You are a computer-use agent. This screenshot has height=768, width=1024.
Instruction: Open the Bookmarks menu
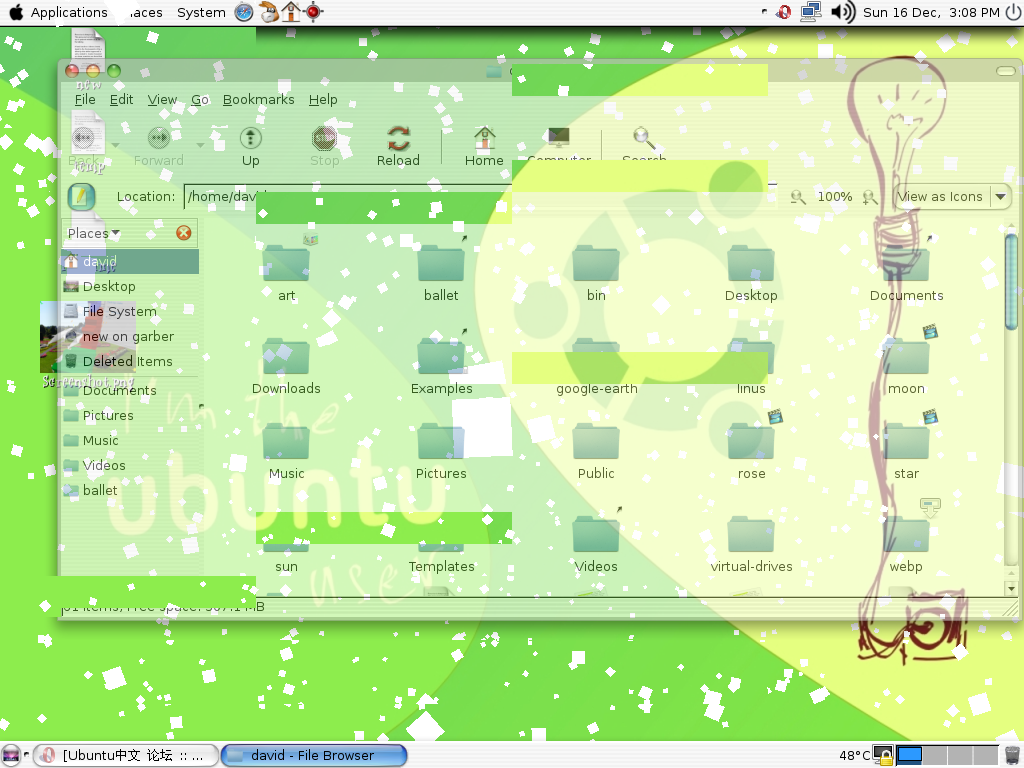click(259, 99)
